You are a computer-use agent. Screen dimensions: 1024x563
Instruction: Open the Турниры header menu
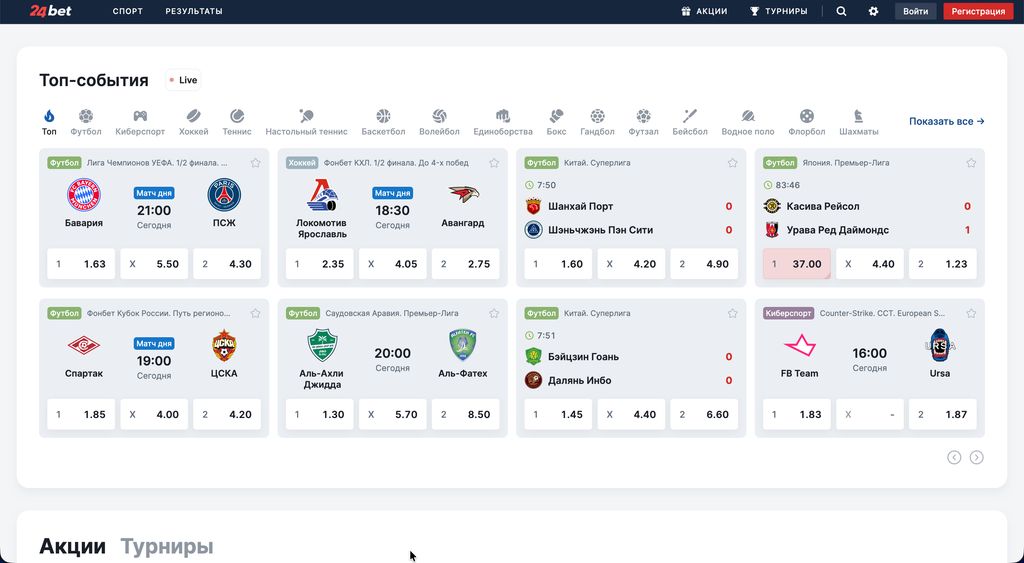coord(778,11)
